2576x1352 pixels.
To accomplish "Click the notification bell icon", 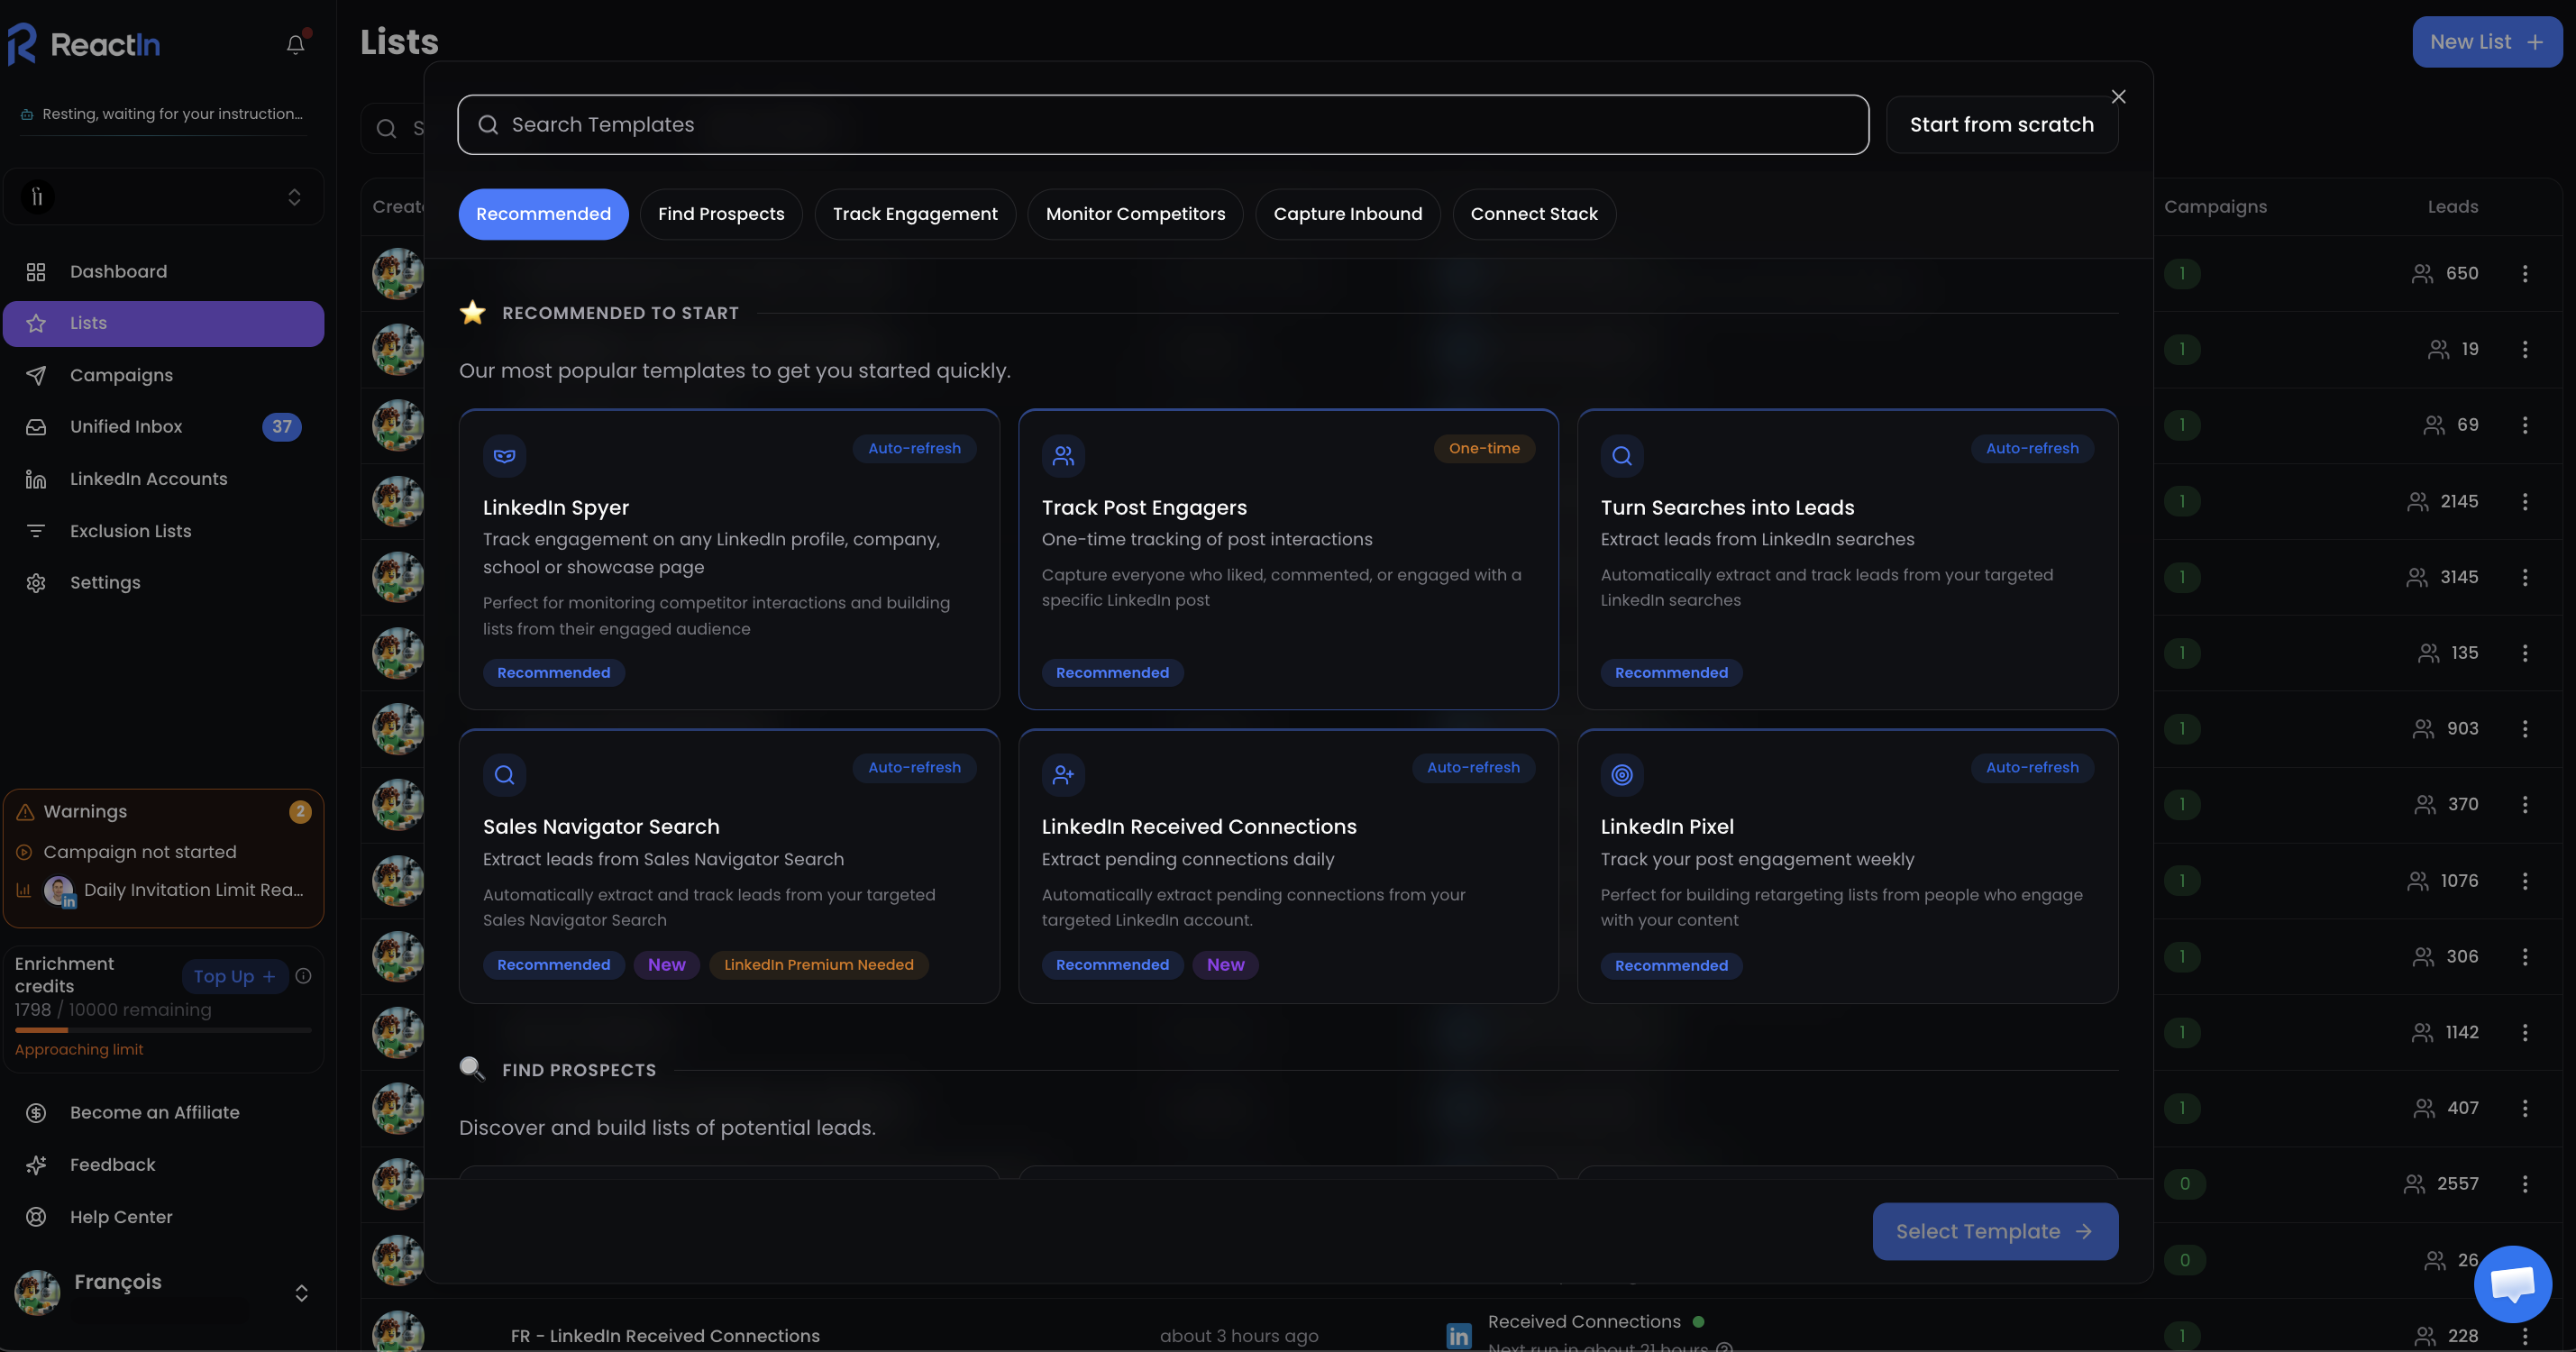I will coord(295,44).
